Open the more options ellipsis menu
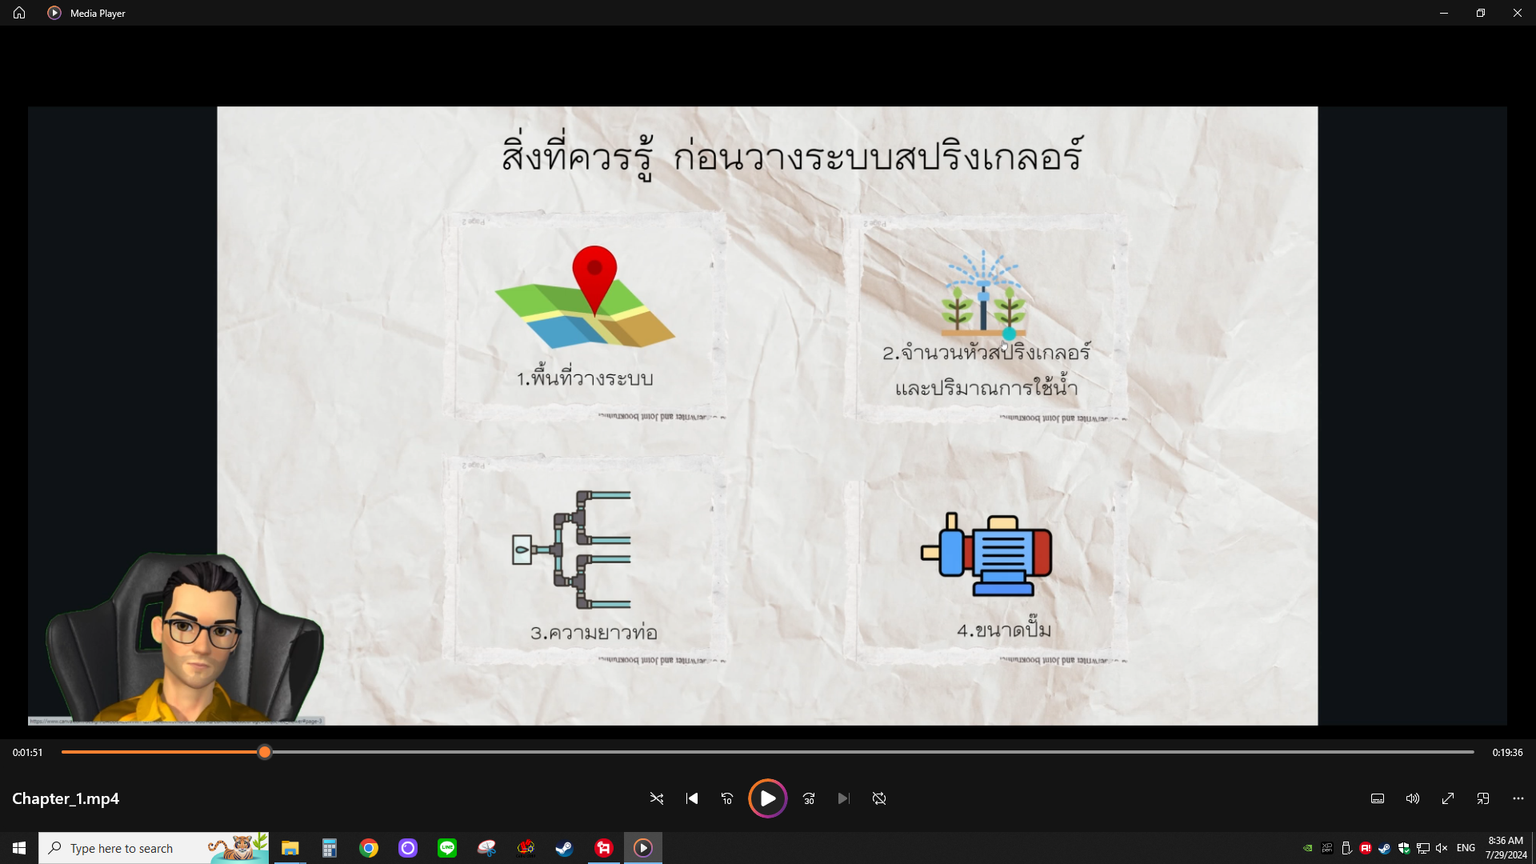This screenshot has width=1536, height=864. (1518, 798)
